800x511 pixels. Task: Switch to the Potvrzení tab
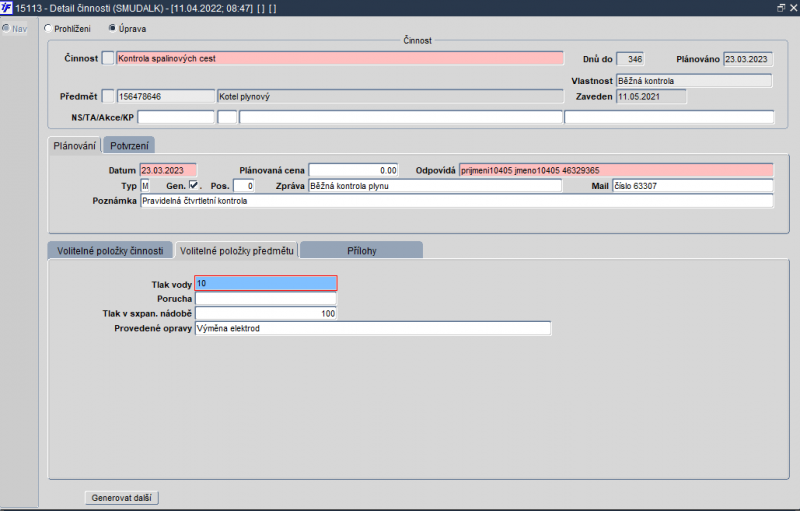point(129,146)
